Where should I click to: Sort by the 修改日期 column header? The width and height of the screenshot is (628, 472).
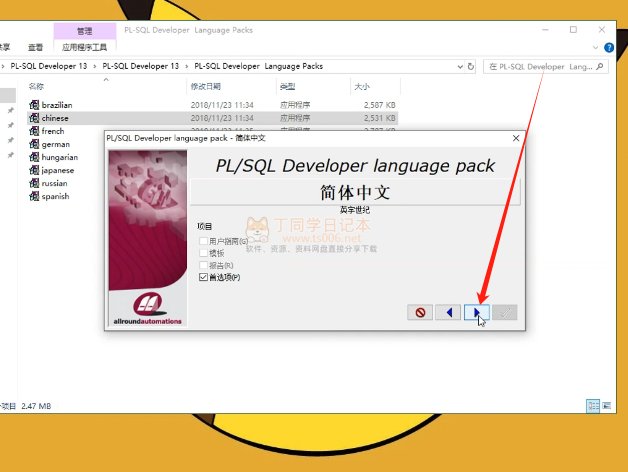click(206, 86)
